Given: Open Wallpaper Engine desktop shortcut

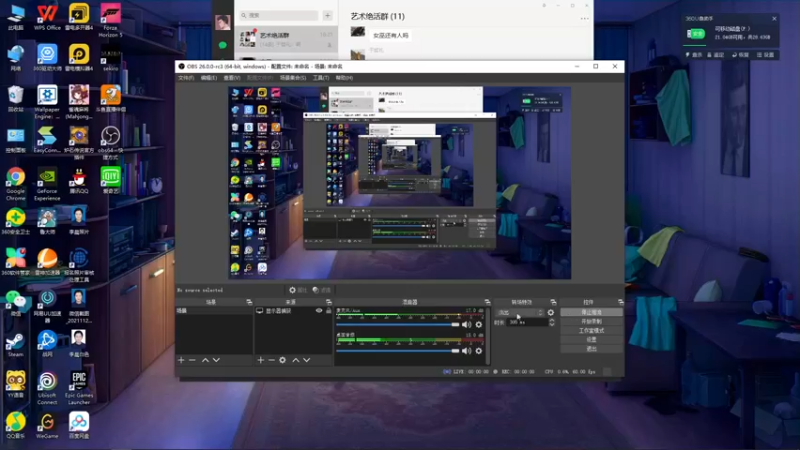Looking at the screenshot, I should point(47,102).
